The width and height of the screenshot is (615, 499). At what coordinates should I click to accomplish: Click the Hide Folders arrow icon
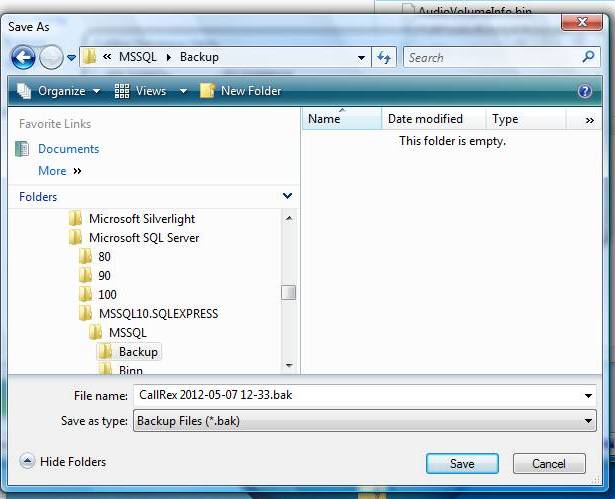tap(27, 461)
